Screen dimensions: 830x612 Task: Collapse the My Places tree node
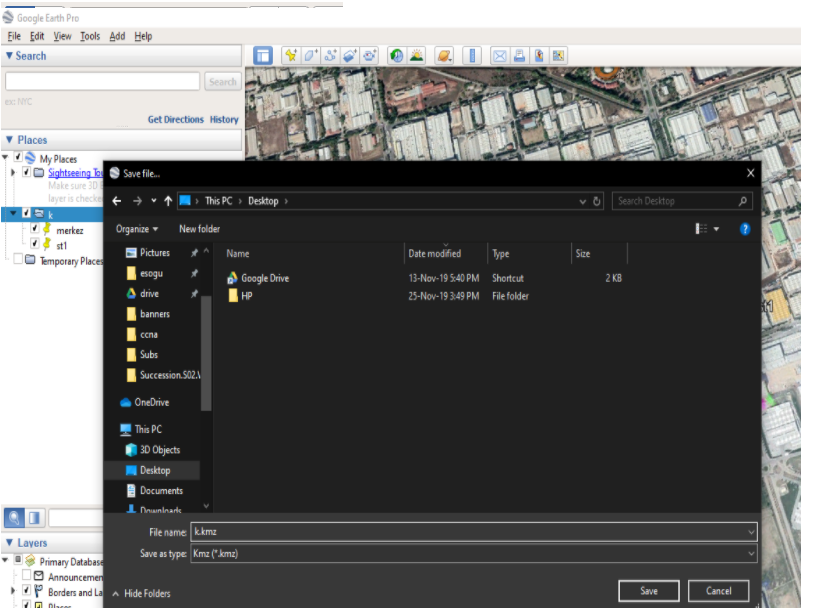tap(5, 157)
